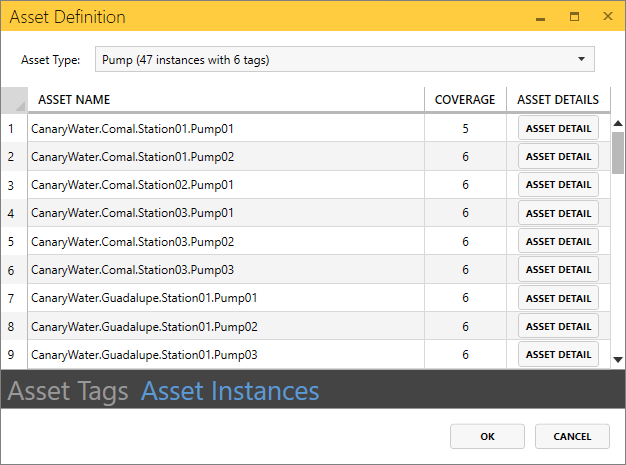
Task: Click the CANCEL button
Action: pos(572,436)
